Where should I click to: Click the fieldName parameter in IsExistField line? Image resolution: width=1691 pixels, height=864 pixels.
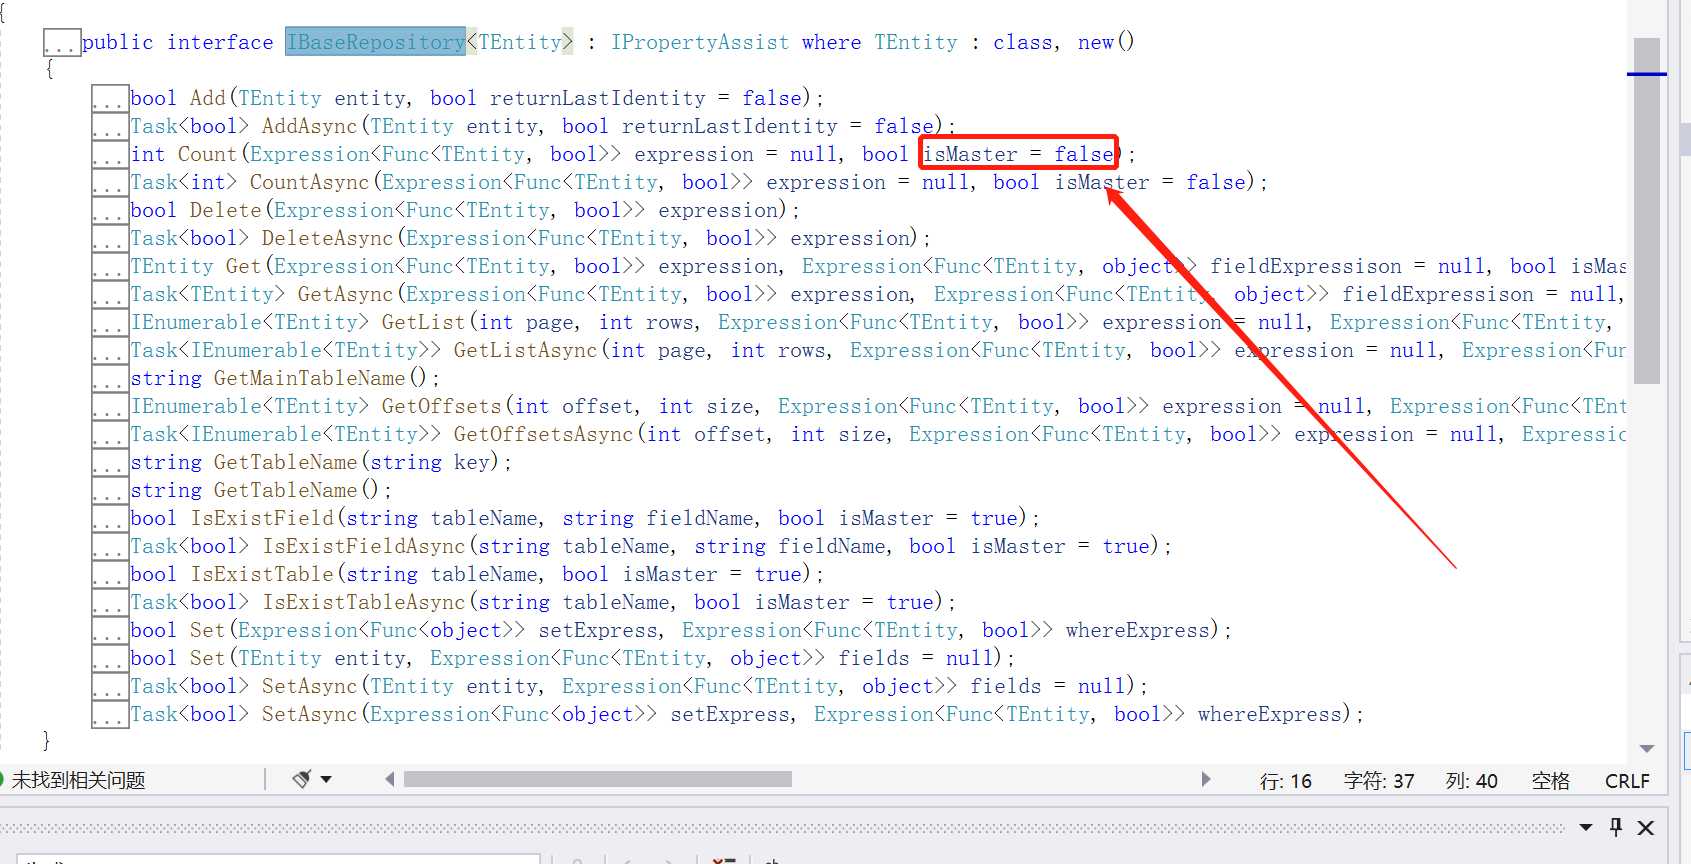[x=700, y=518]
